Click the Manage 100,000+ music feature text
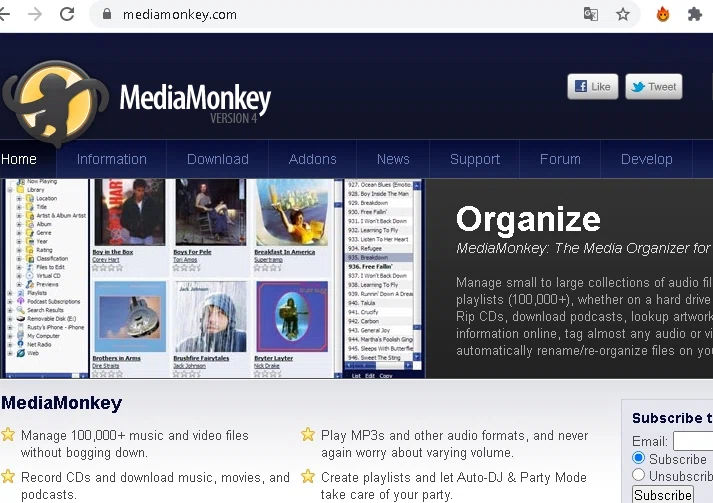 (x=135, y=444)
